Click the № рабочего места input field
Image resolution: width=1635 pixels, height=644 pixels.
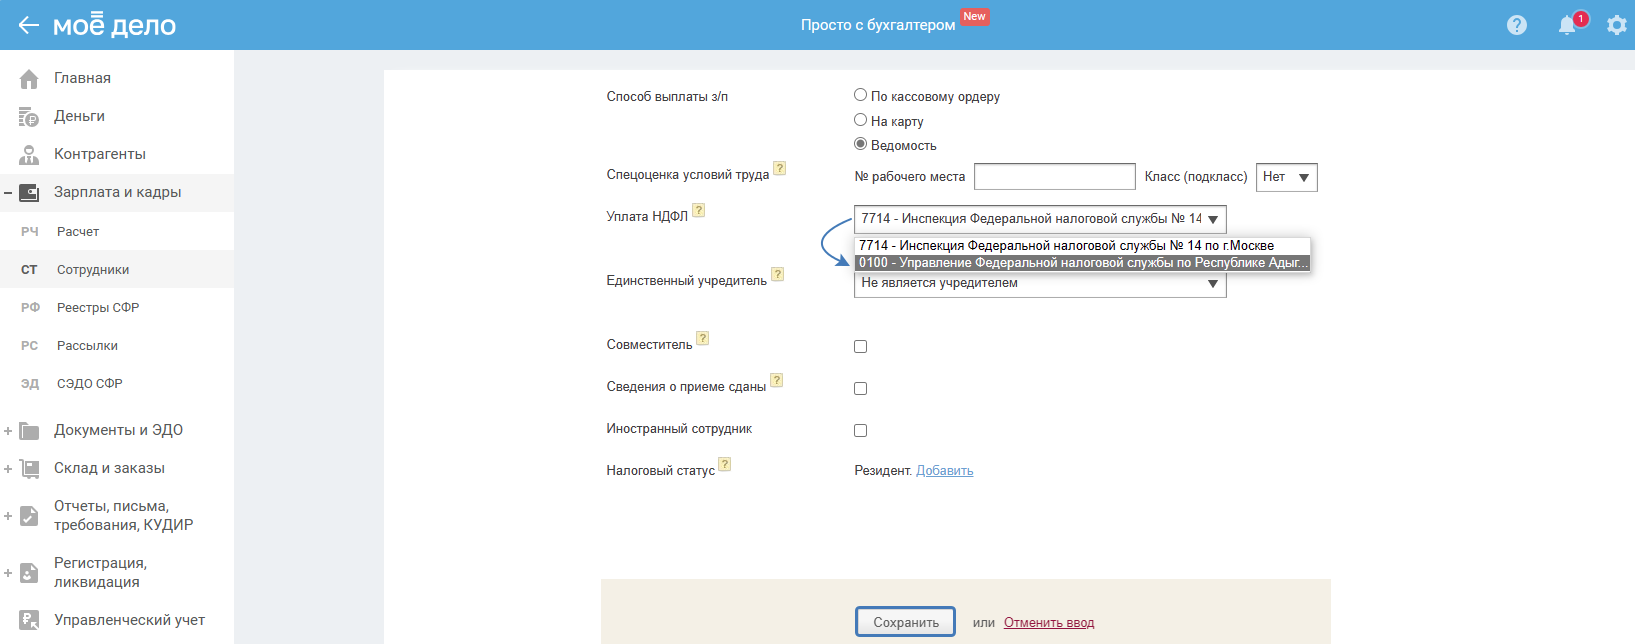coord(1054,177)
